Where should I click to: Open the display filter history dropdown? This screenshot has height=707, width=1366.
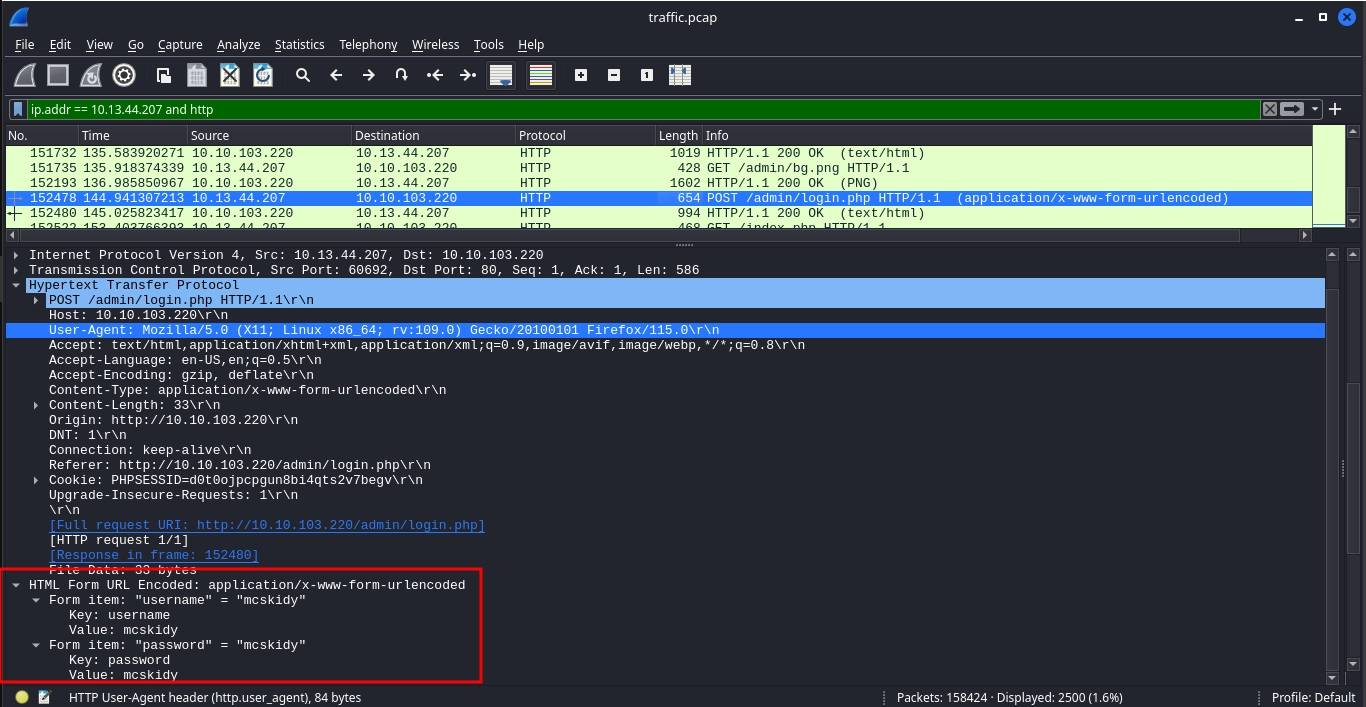[1315, 109]
